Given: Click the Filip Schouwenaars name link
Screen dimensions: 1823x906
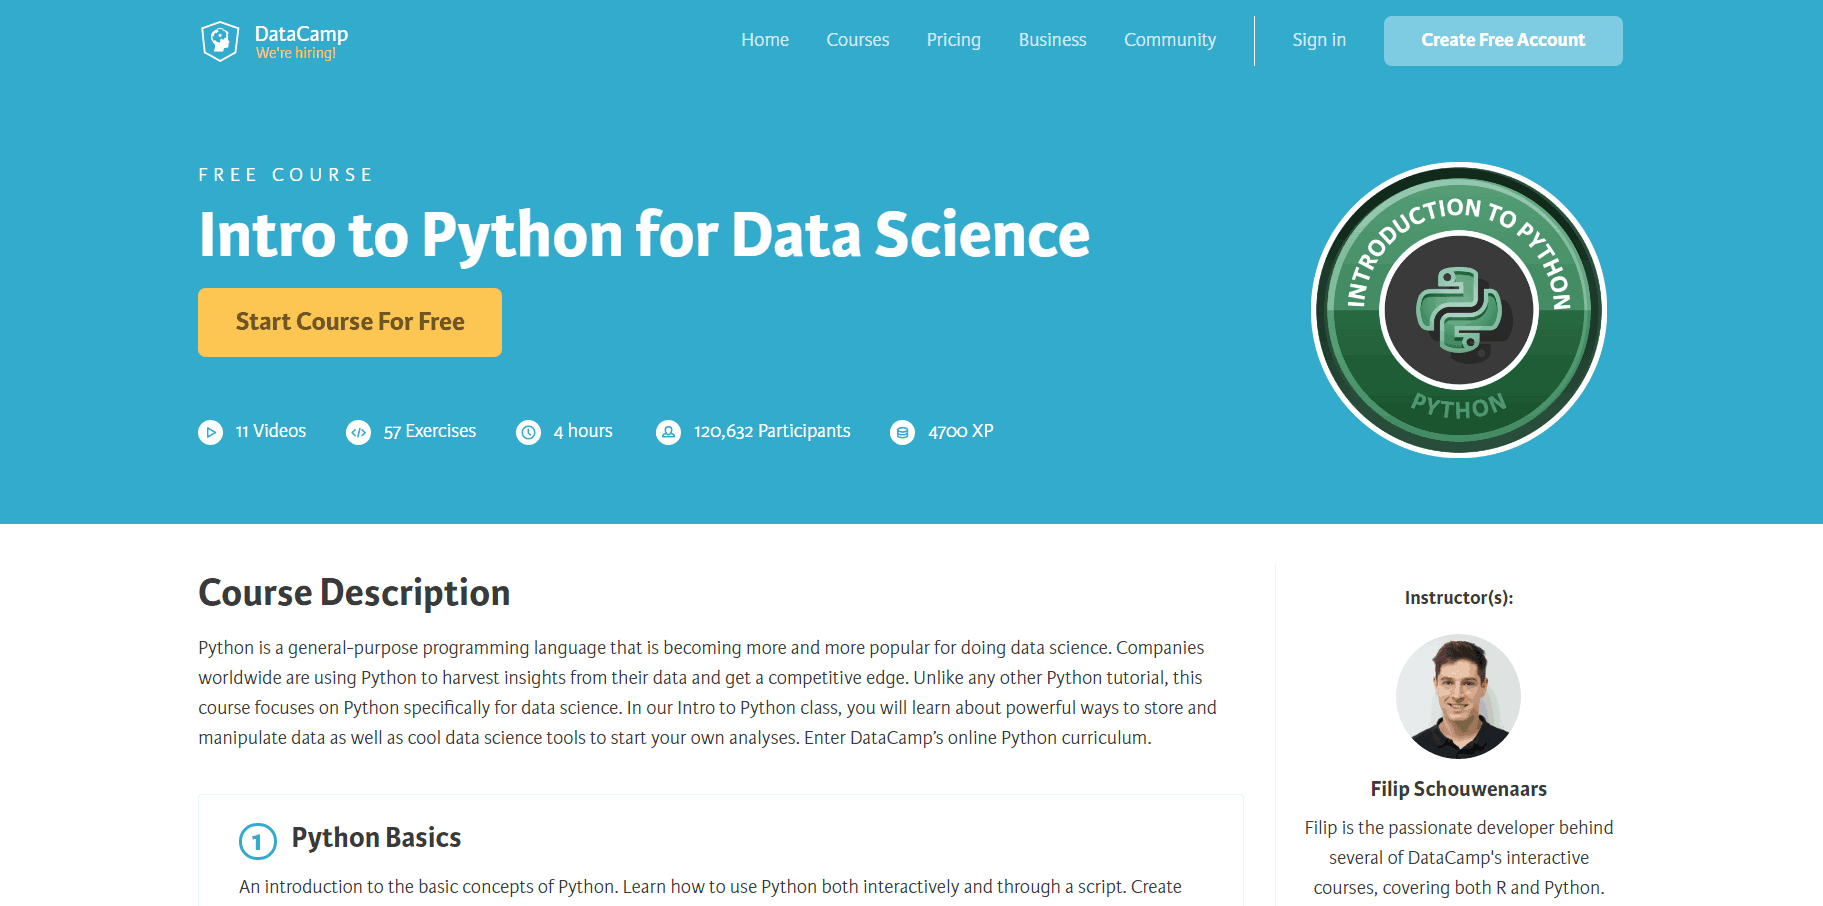Looking at the screenshot, I should tap(1458, 789).
